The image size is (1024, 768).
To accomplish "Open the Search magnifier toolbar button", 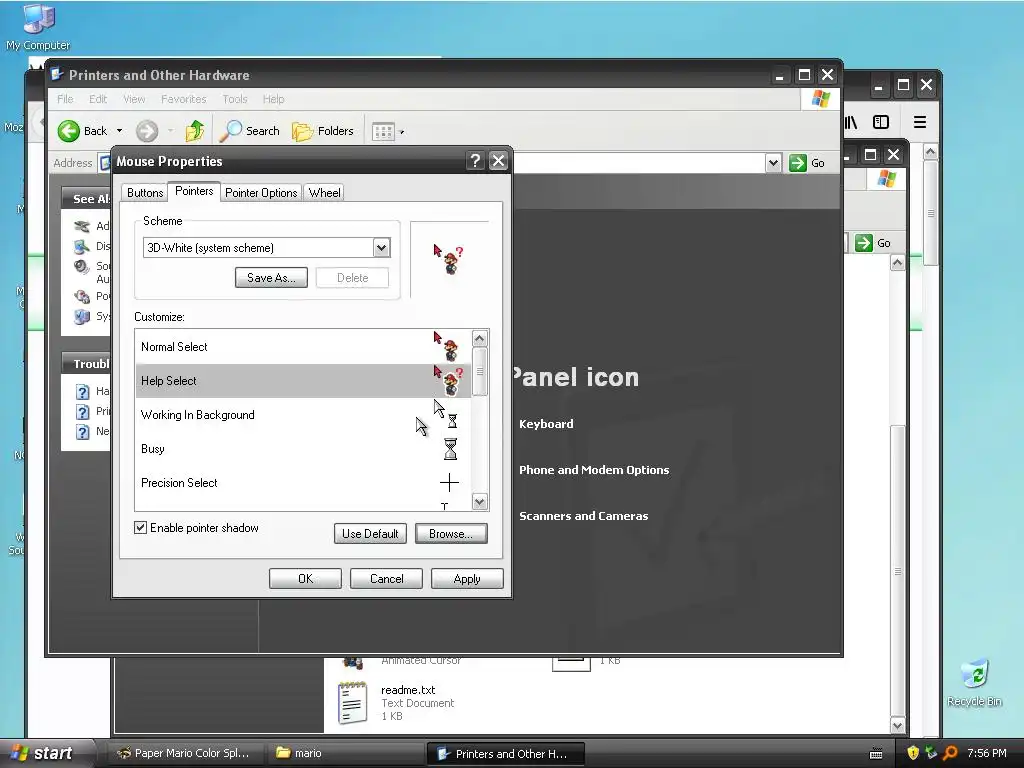I will (x=249, y=131).
